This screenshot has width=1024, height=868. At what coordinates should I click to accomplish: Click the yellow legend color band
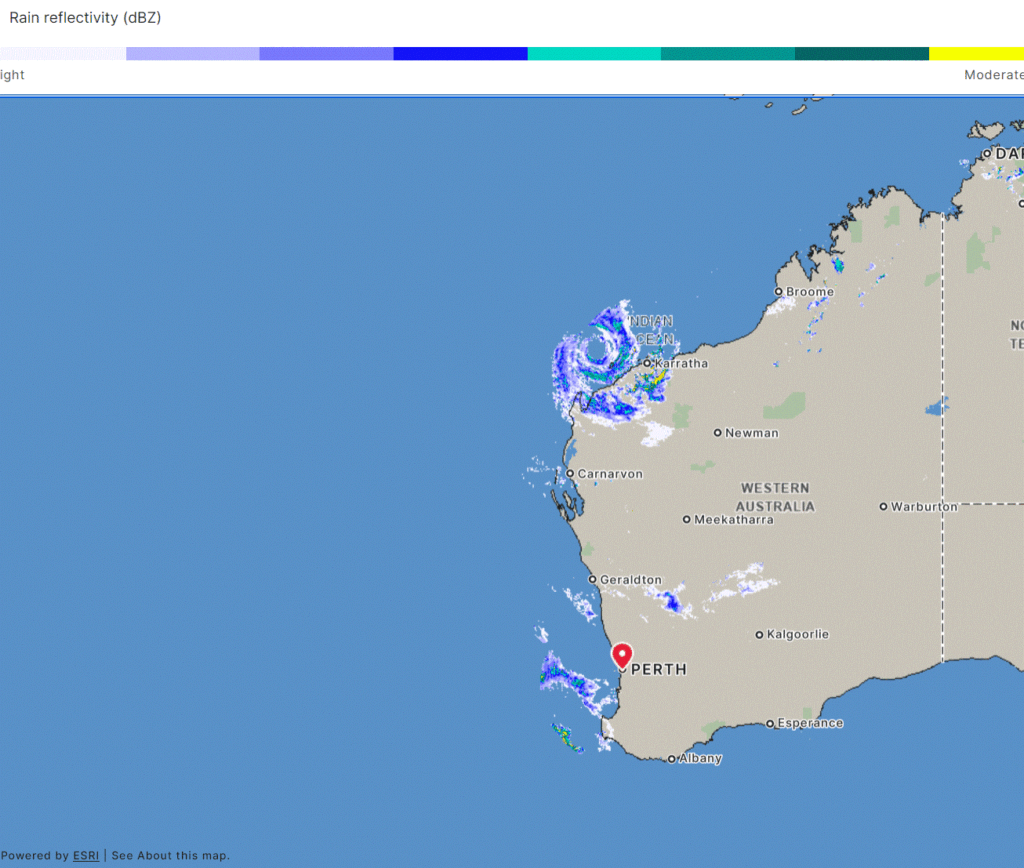tap(975, 53)
